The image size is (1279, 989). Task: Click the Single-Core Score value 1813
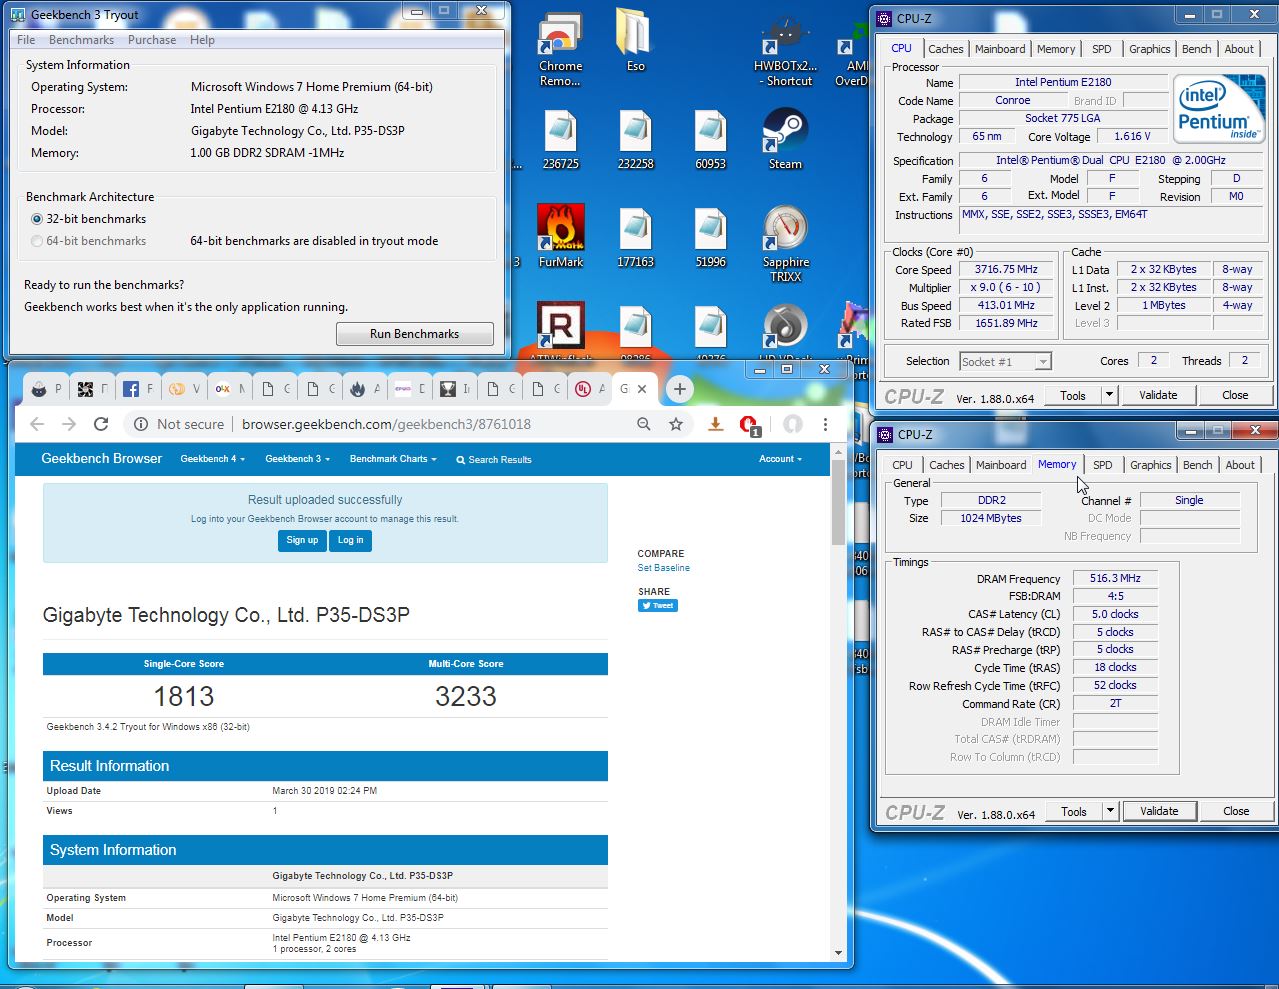point(184,696)
